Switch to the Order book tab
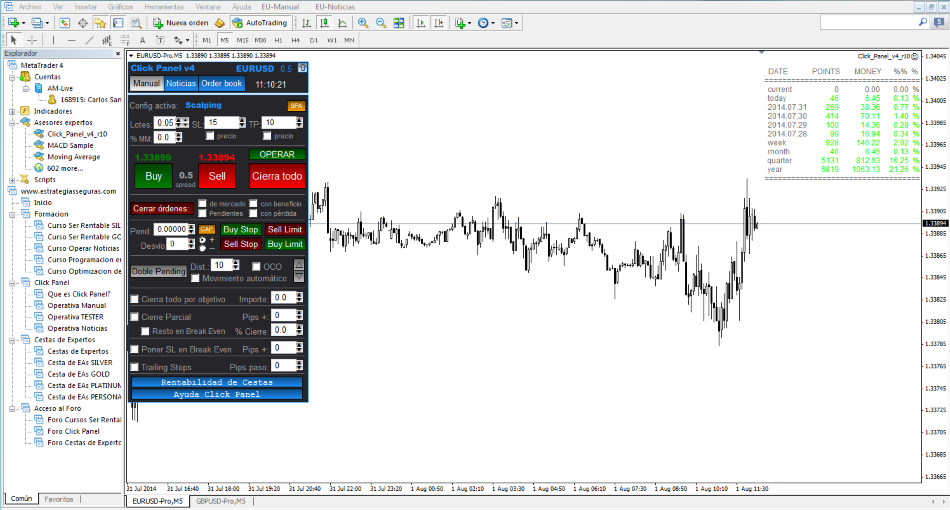The height and width of the screenshot is (510, 950). click(222, 84)
